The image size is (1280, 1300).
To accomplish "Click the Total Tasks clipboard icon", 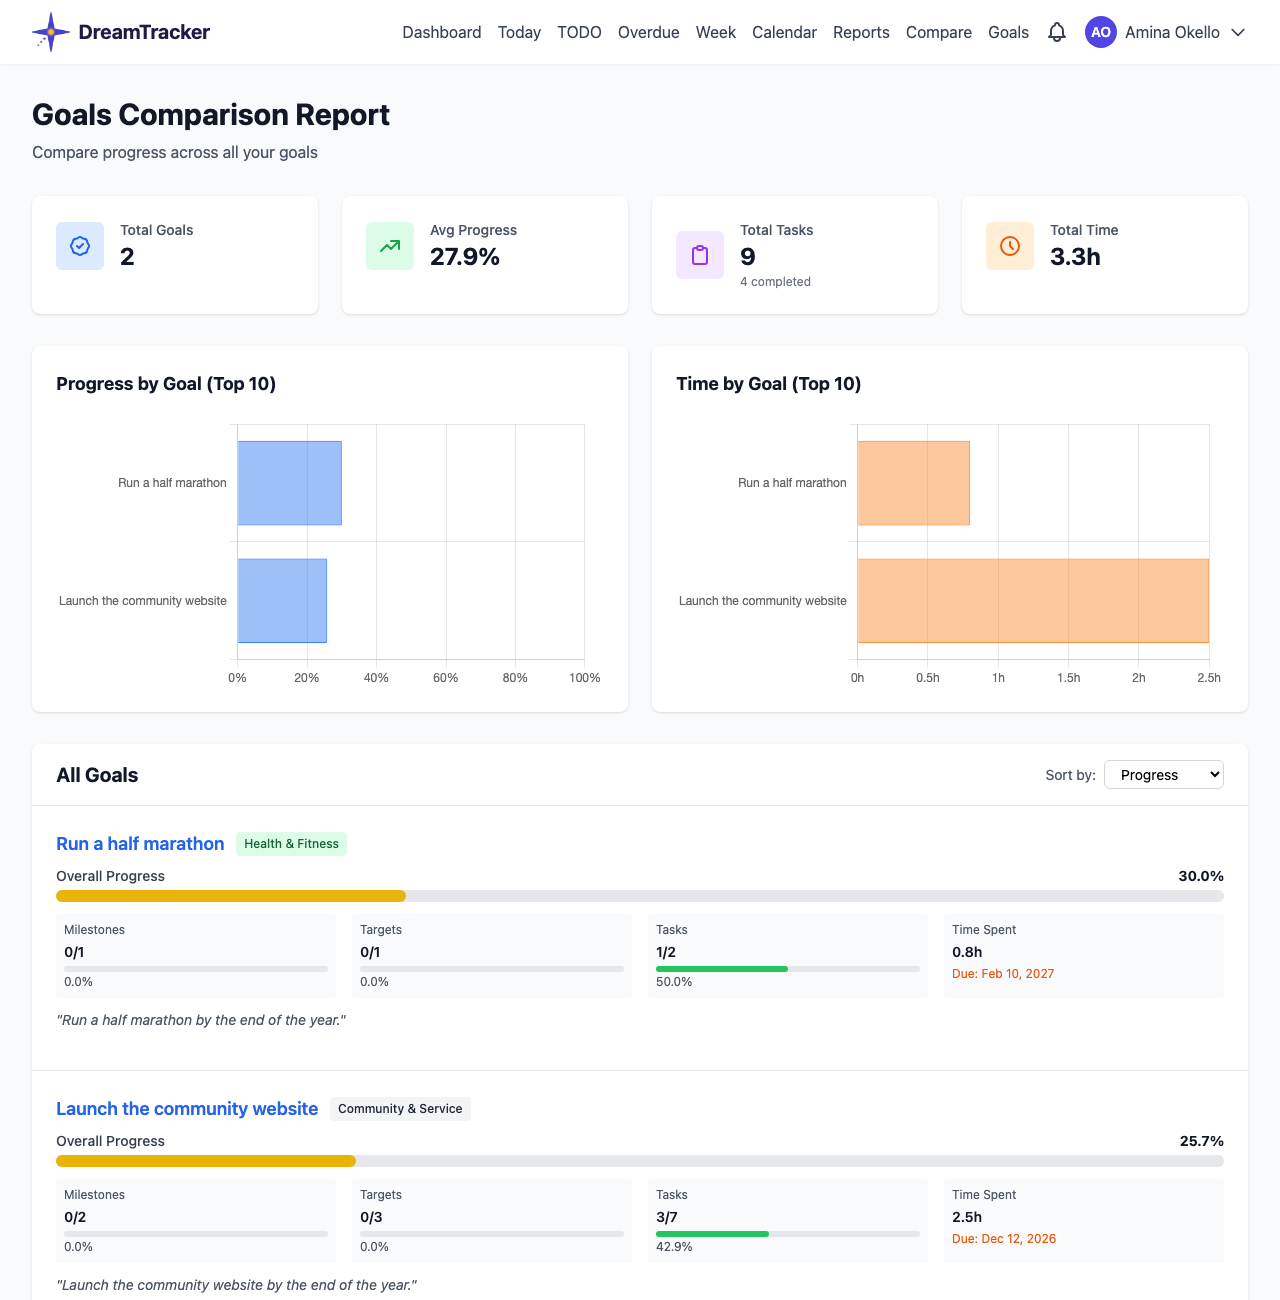I will [x=700, y=255].
